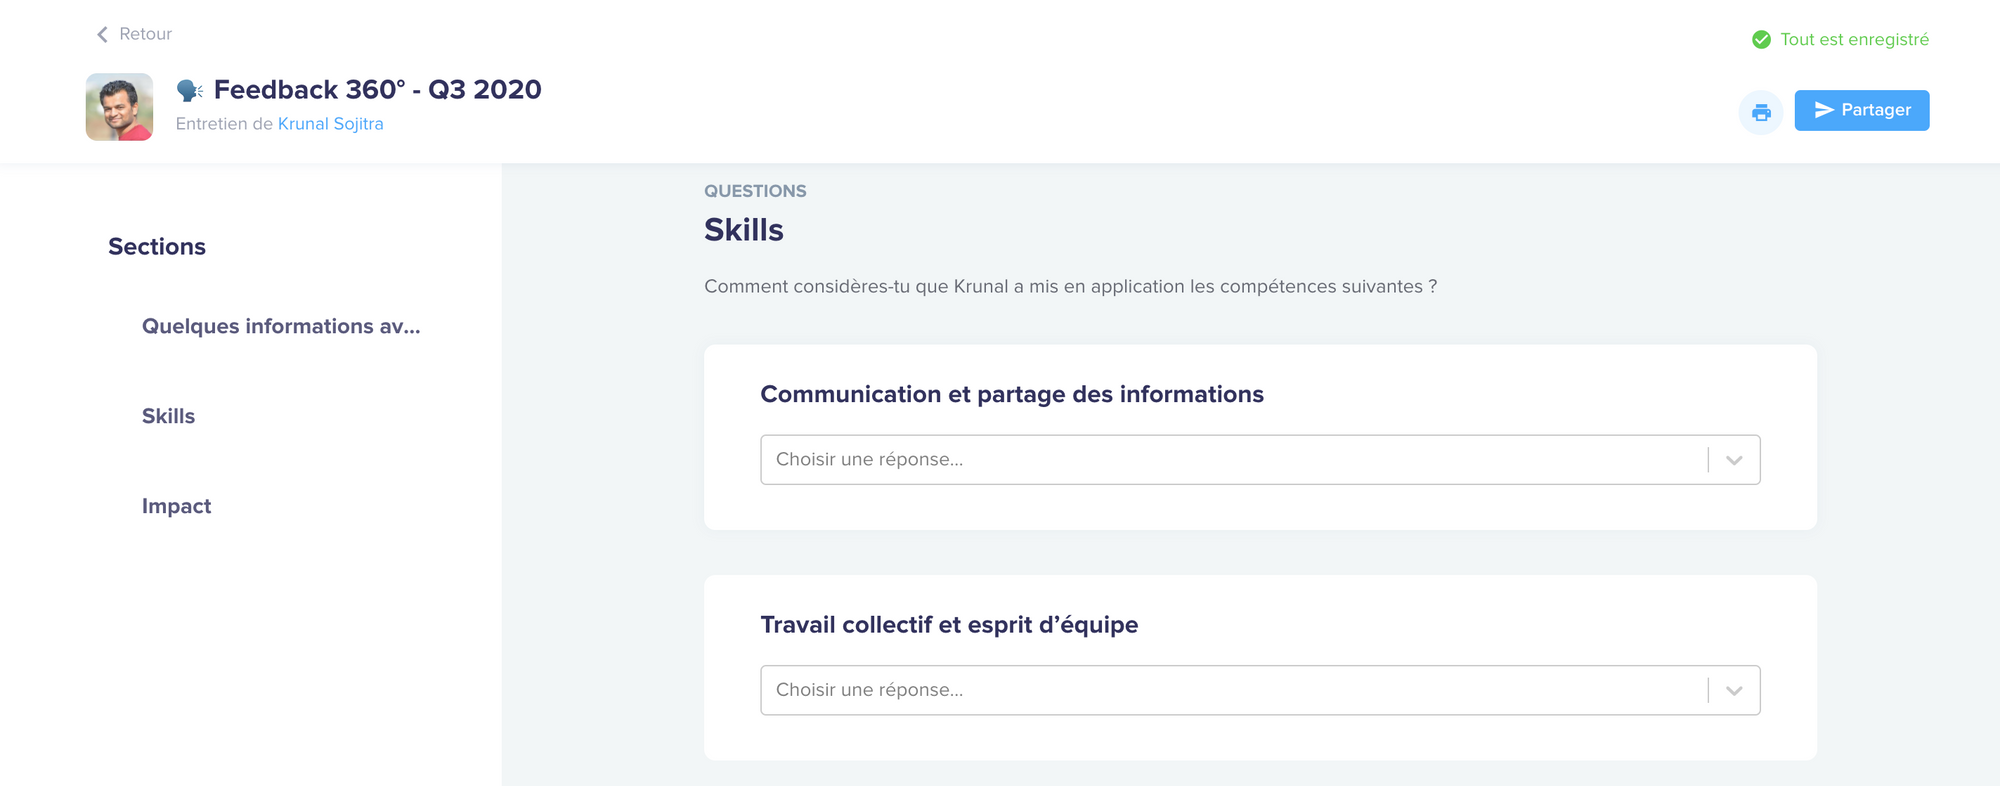Open the Communication et partage answer dropdown
Screen dimensions: 2000x786
1260,460
